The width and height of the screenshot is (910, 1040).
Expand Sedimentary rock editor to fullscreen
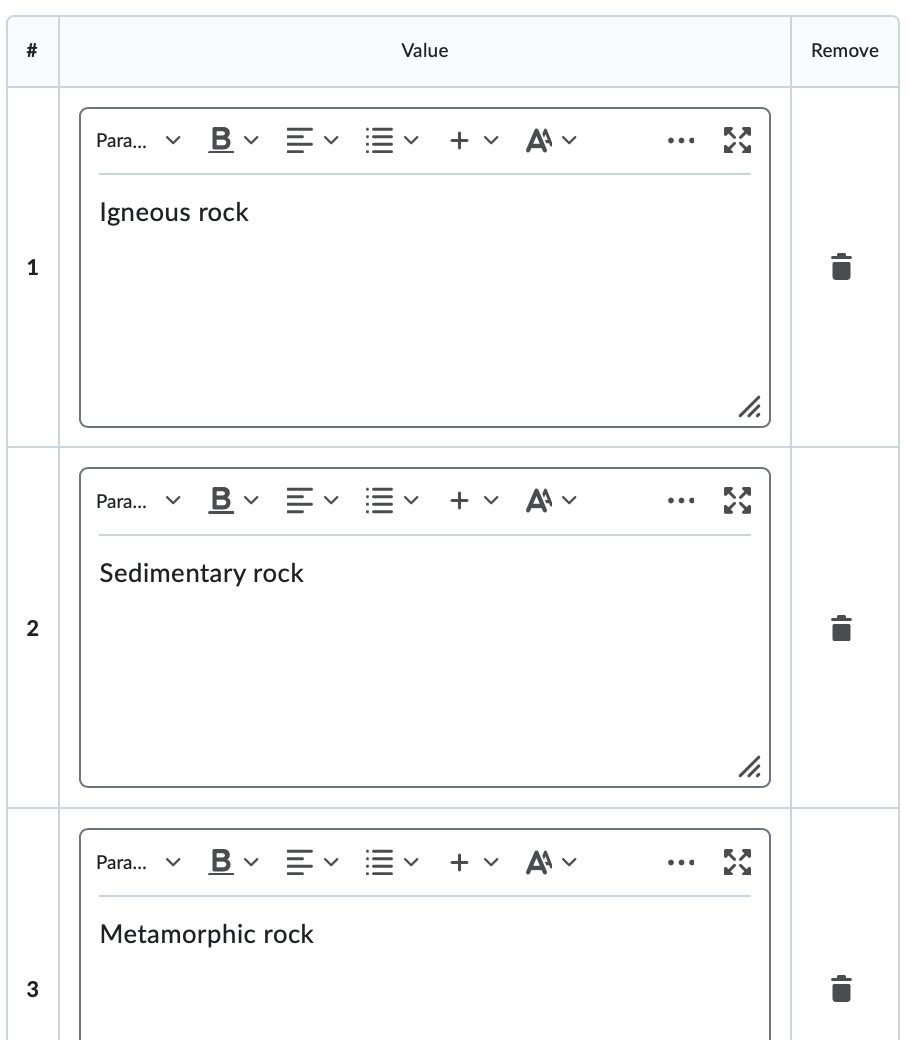point(737,501)
